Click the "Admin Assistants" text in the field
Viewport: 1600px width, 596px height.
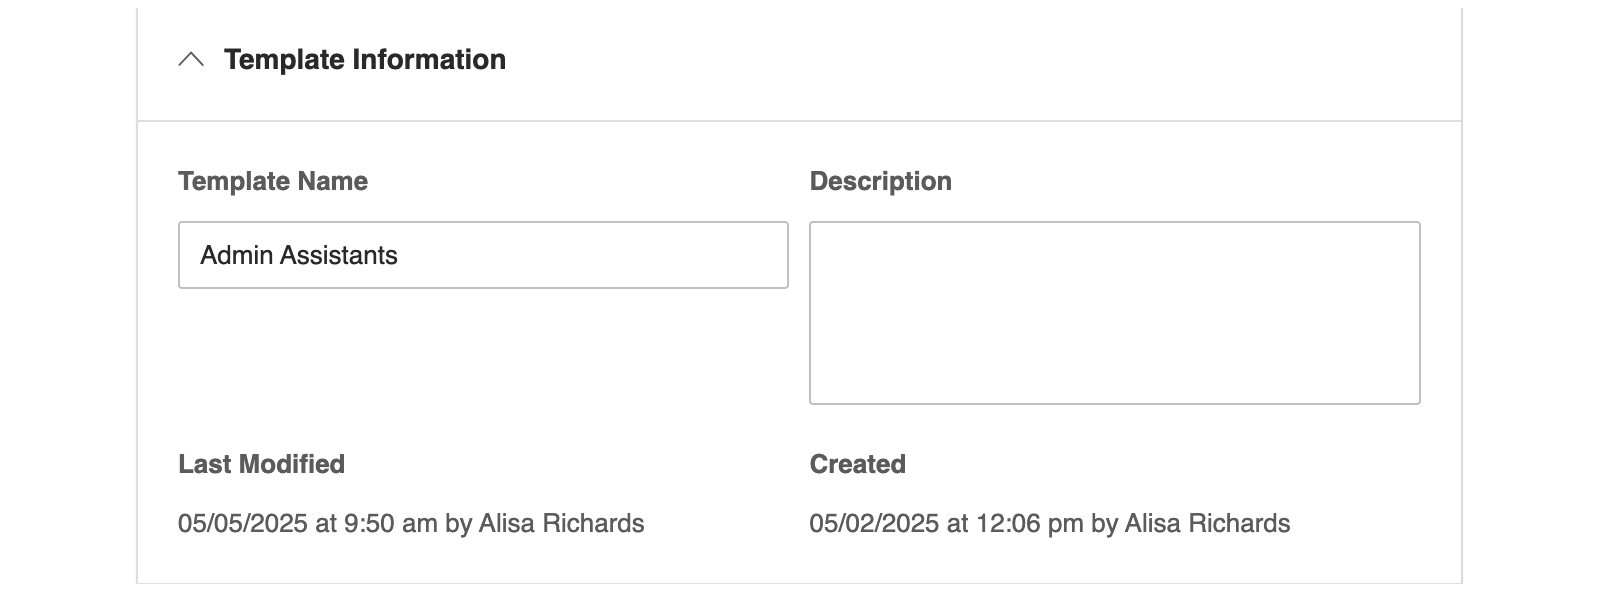pyautogui.click(x=299, y=255)
